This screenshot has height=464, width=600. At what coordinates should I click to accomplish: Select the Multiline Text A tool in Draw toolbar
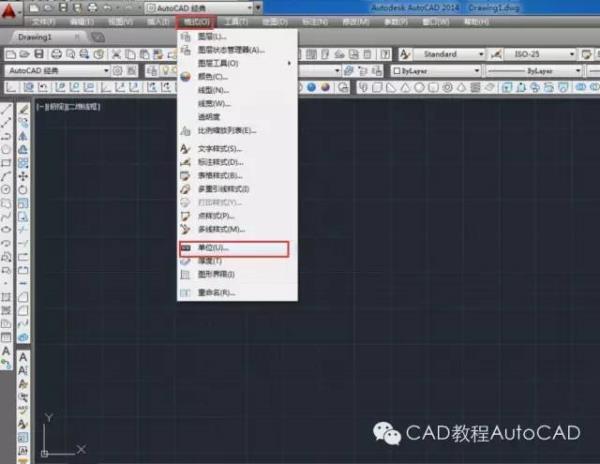(6, 350)
